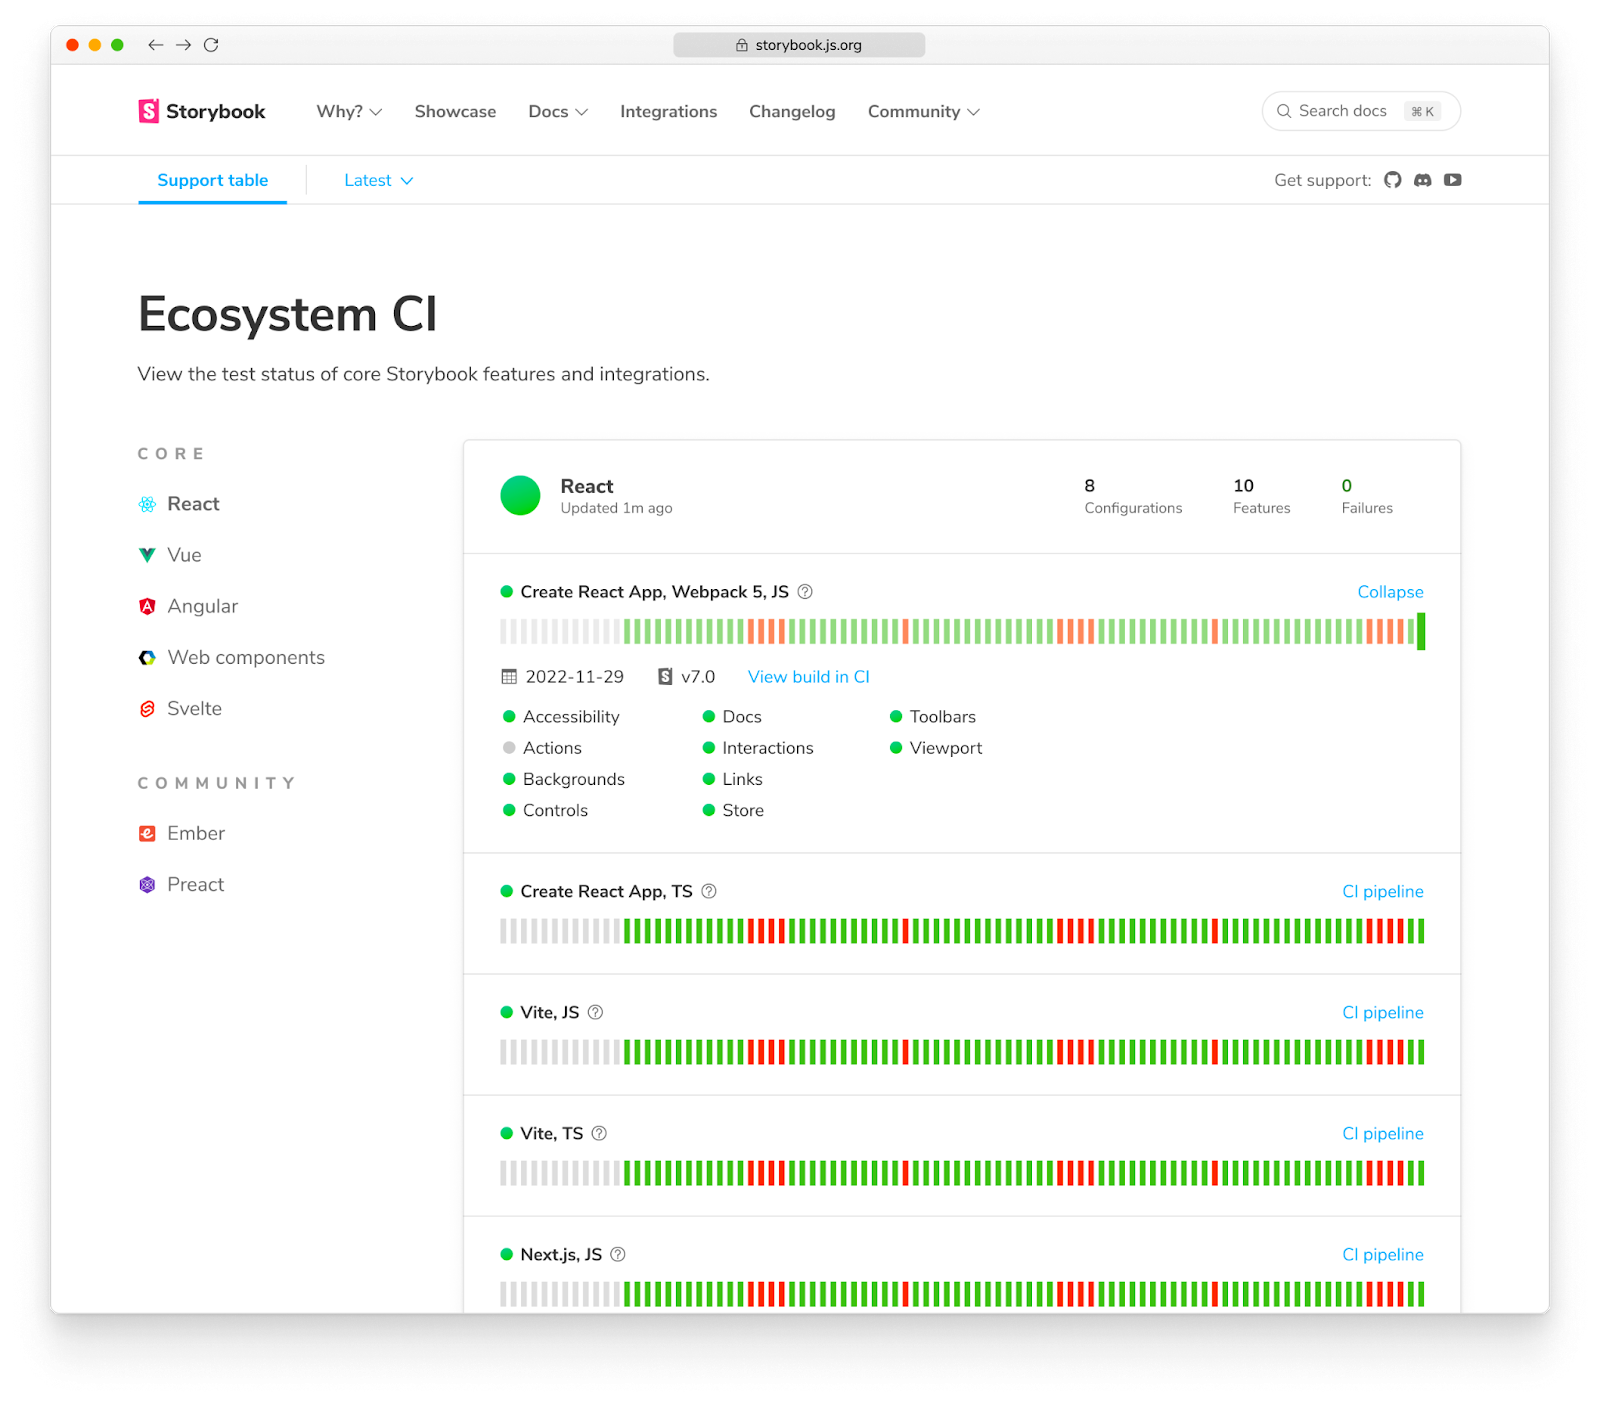Click the Backgrounds feature label
1600x1403 pixels.
(x=574, y=779)
